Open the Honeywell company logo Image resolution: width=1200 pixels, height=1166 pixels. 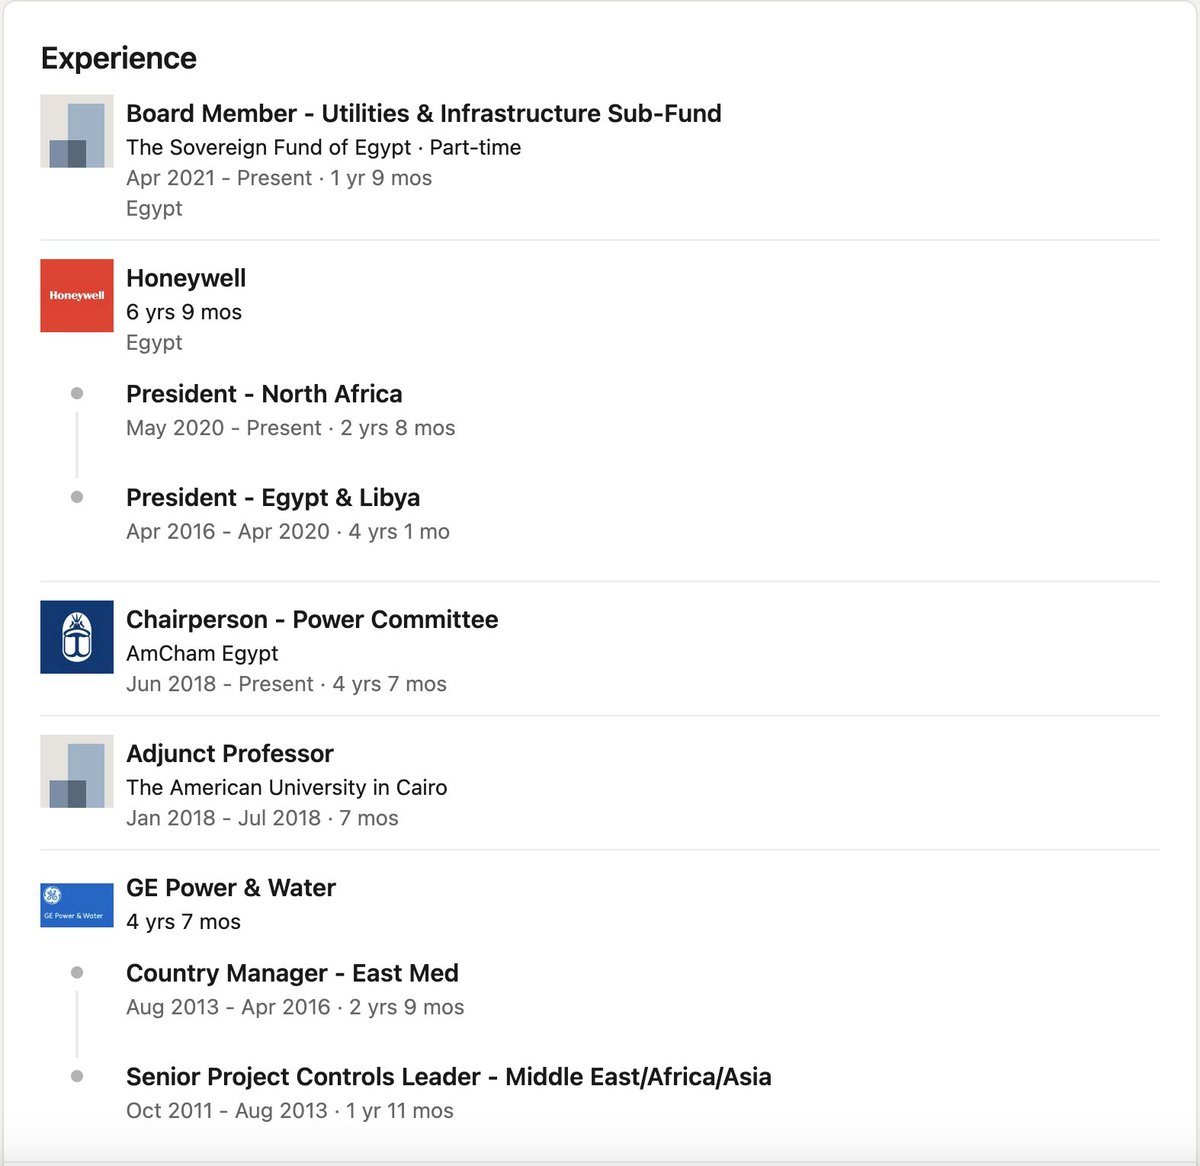point(77,296)
